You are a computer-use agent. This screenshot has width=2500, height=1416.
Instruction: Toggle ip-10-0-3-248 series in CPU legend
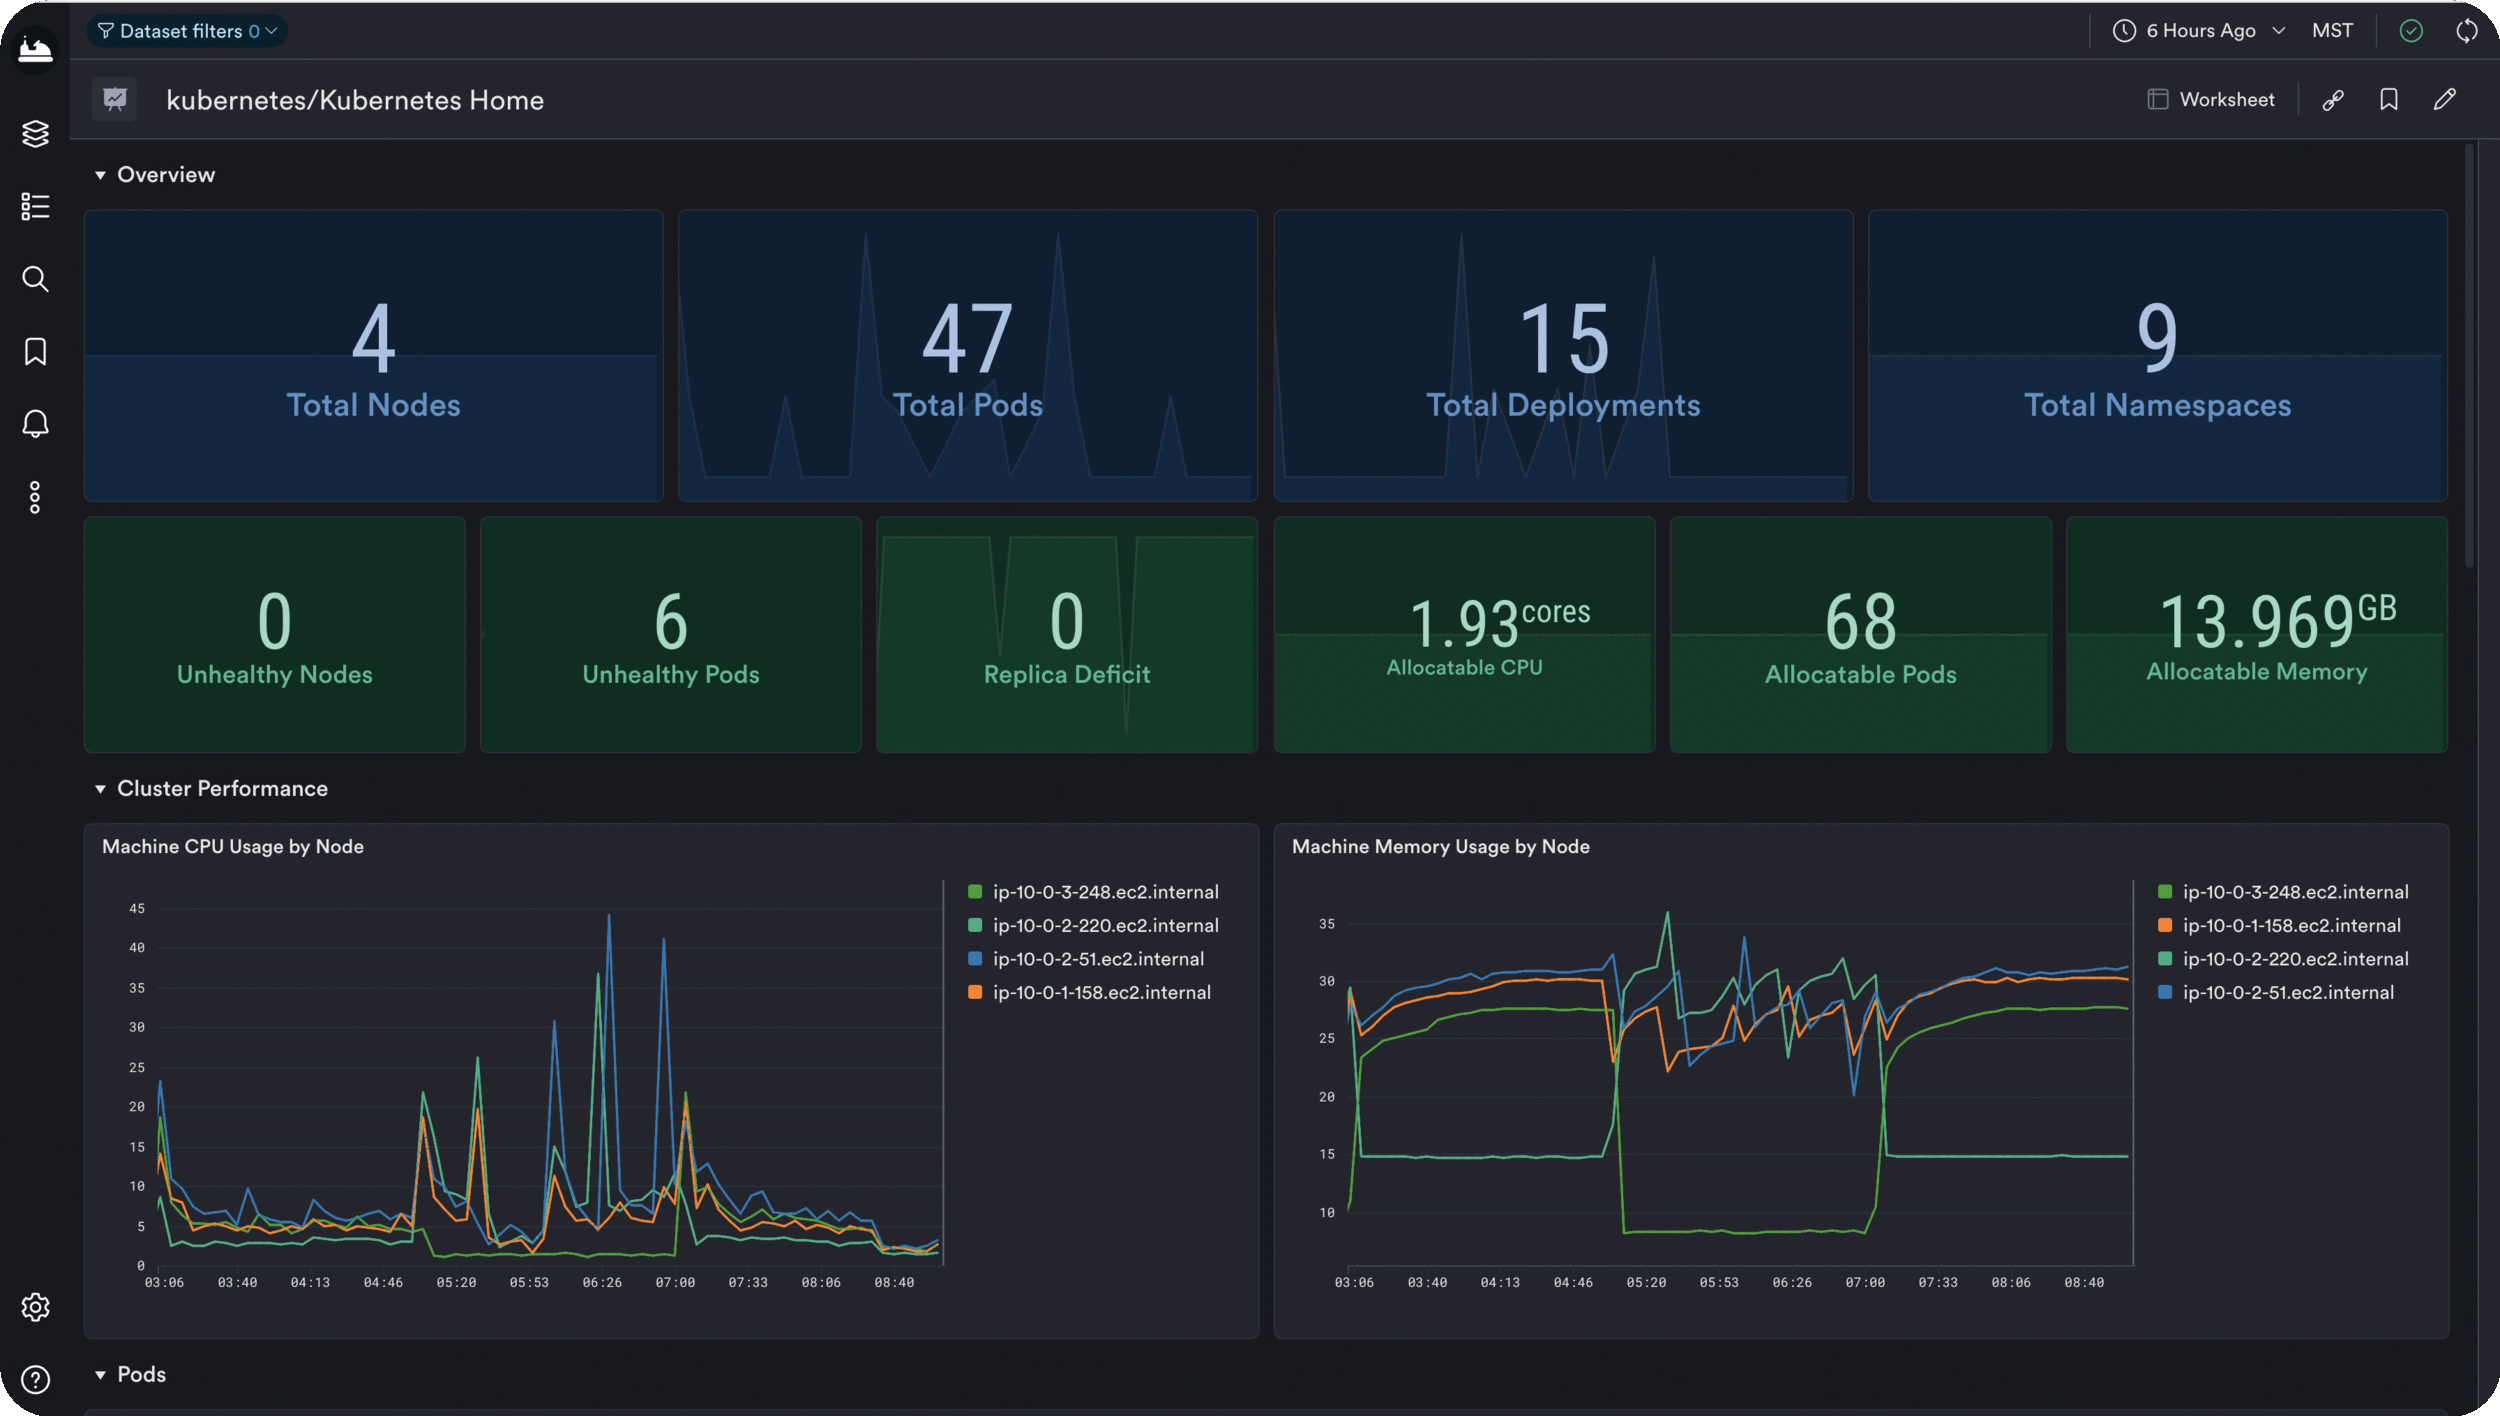point(1094,892)
